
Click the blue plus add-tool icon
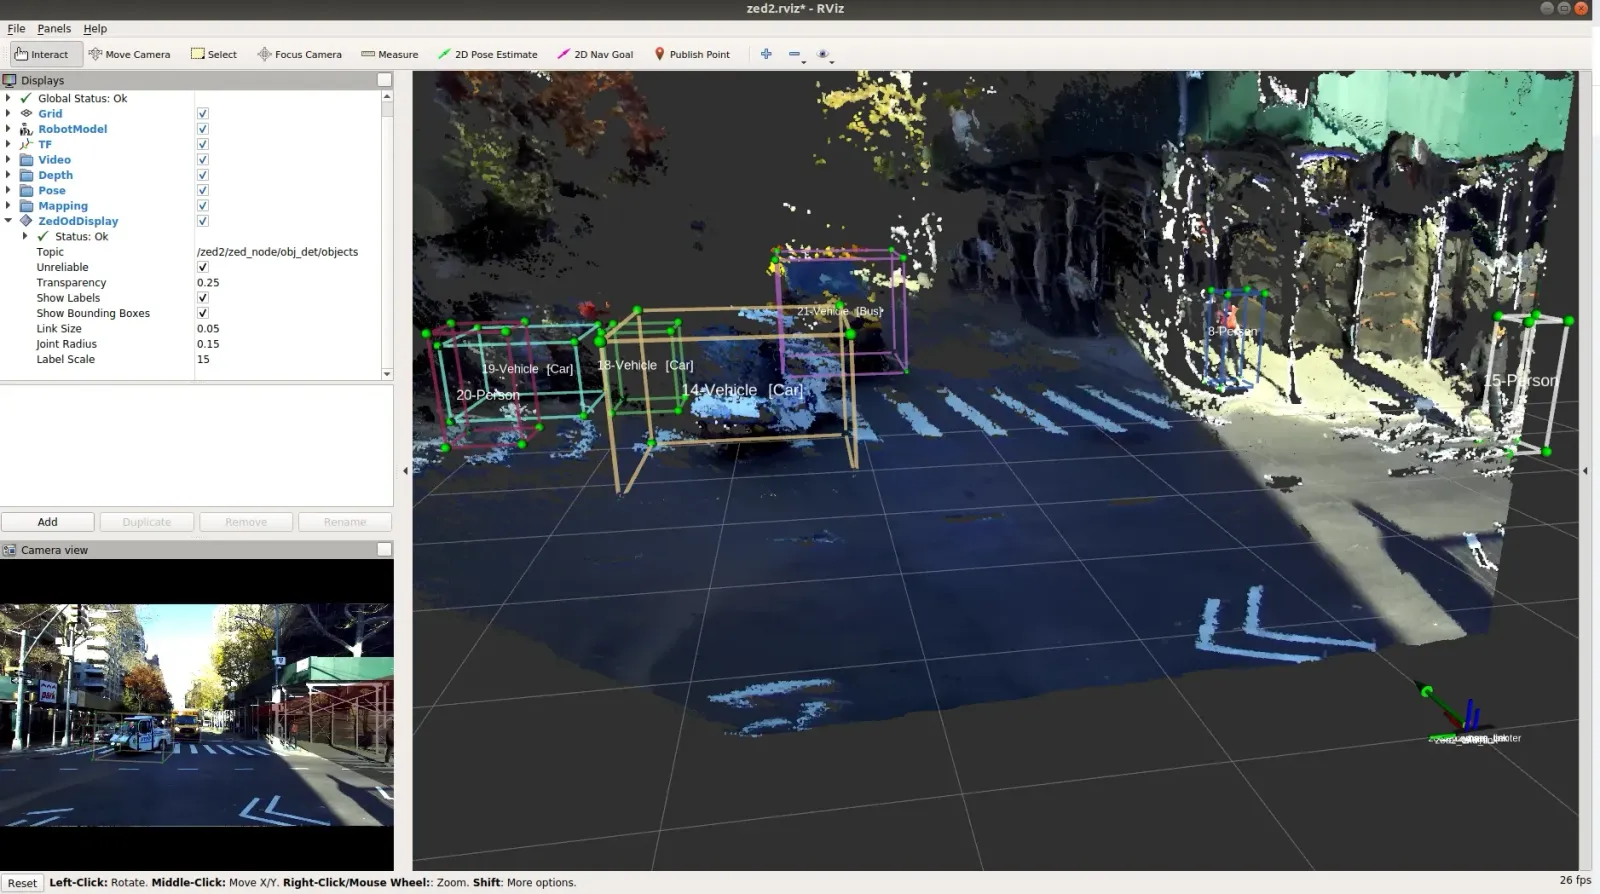[766, 54]
